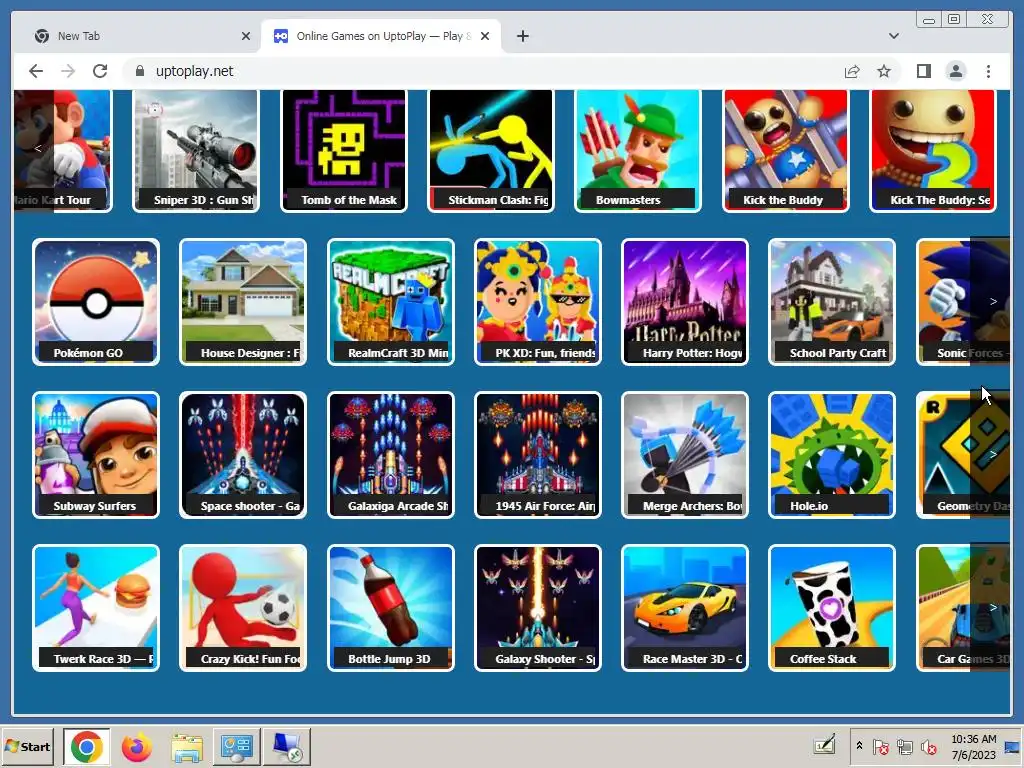Image resolution: width=1024 pixels, height=768 pixels.
Task: Play Subway Surfers
Action: point(96,455)
